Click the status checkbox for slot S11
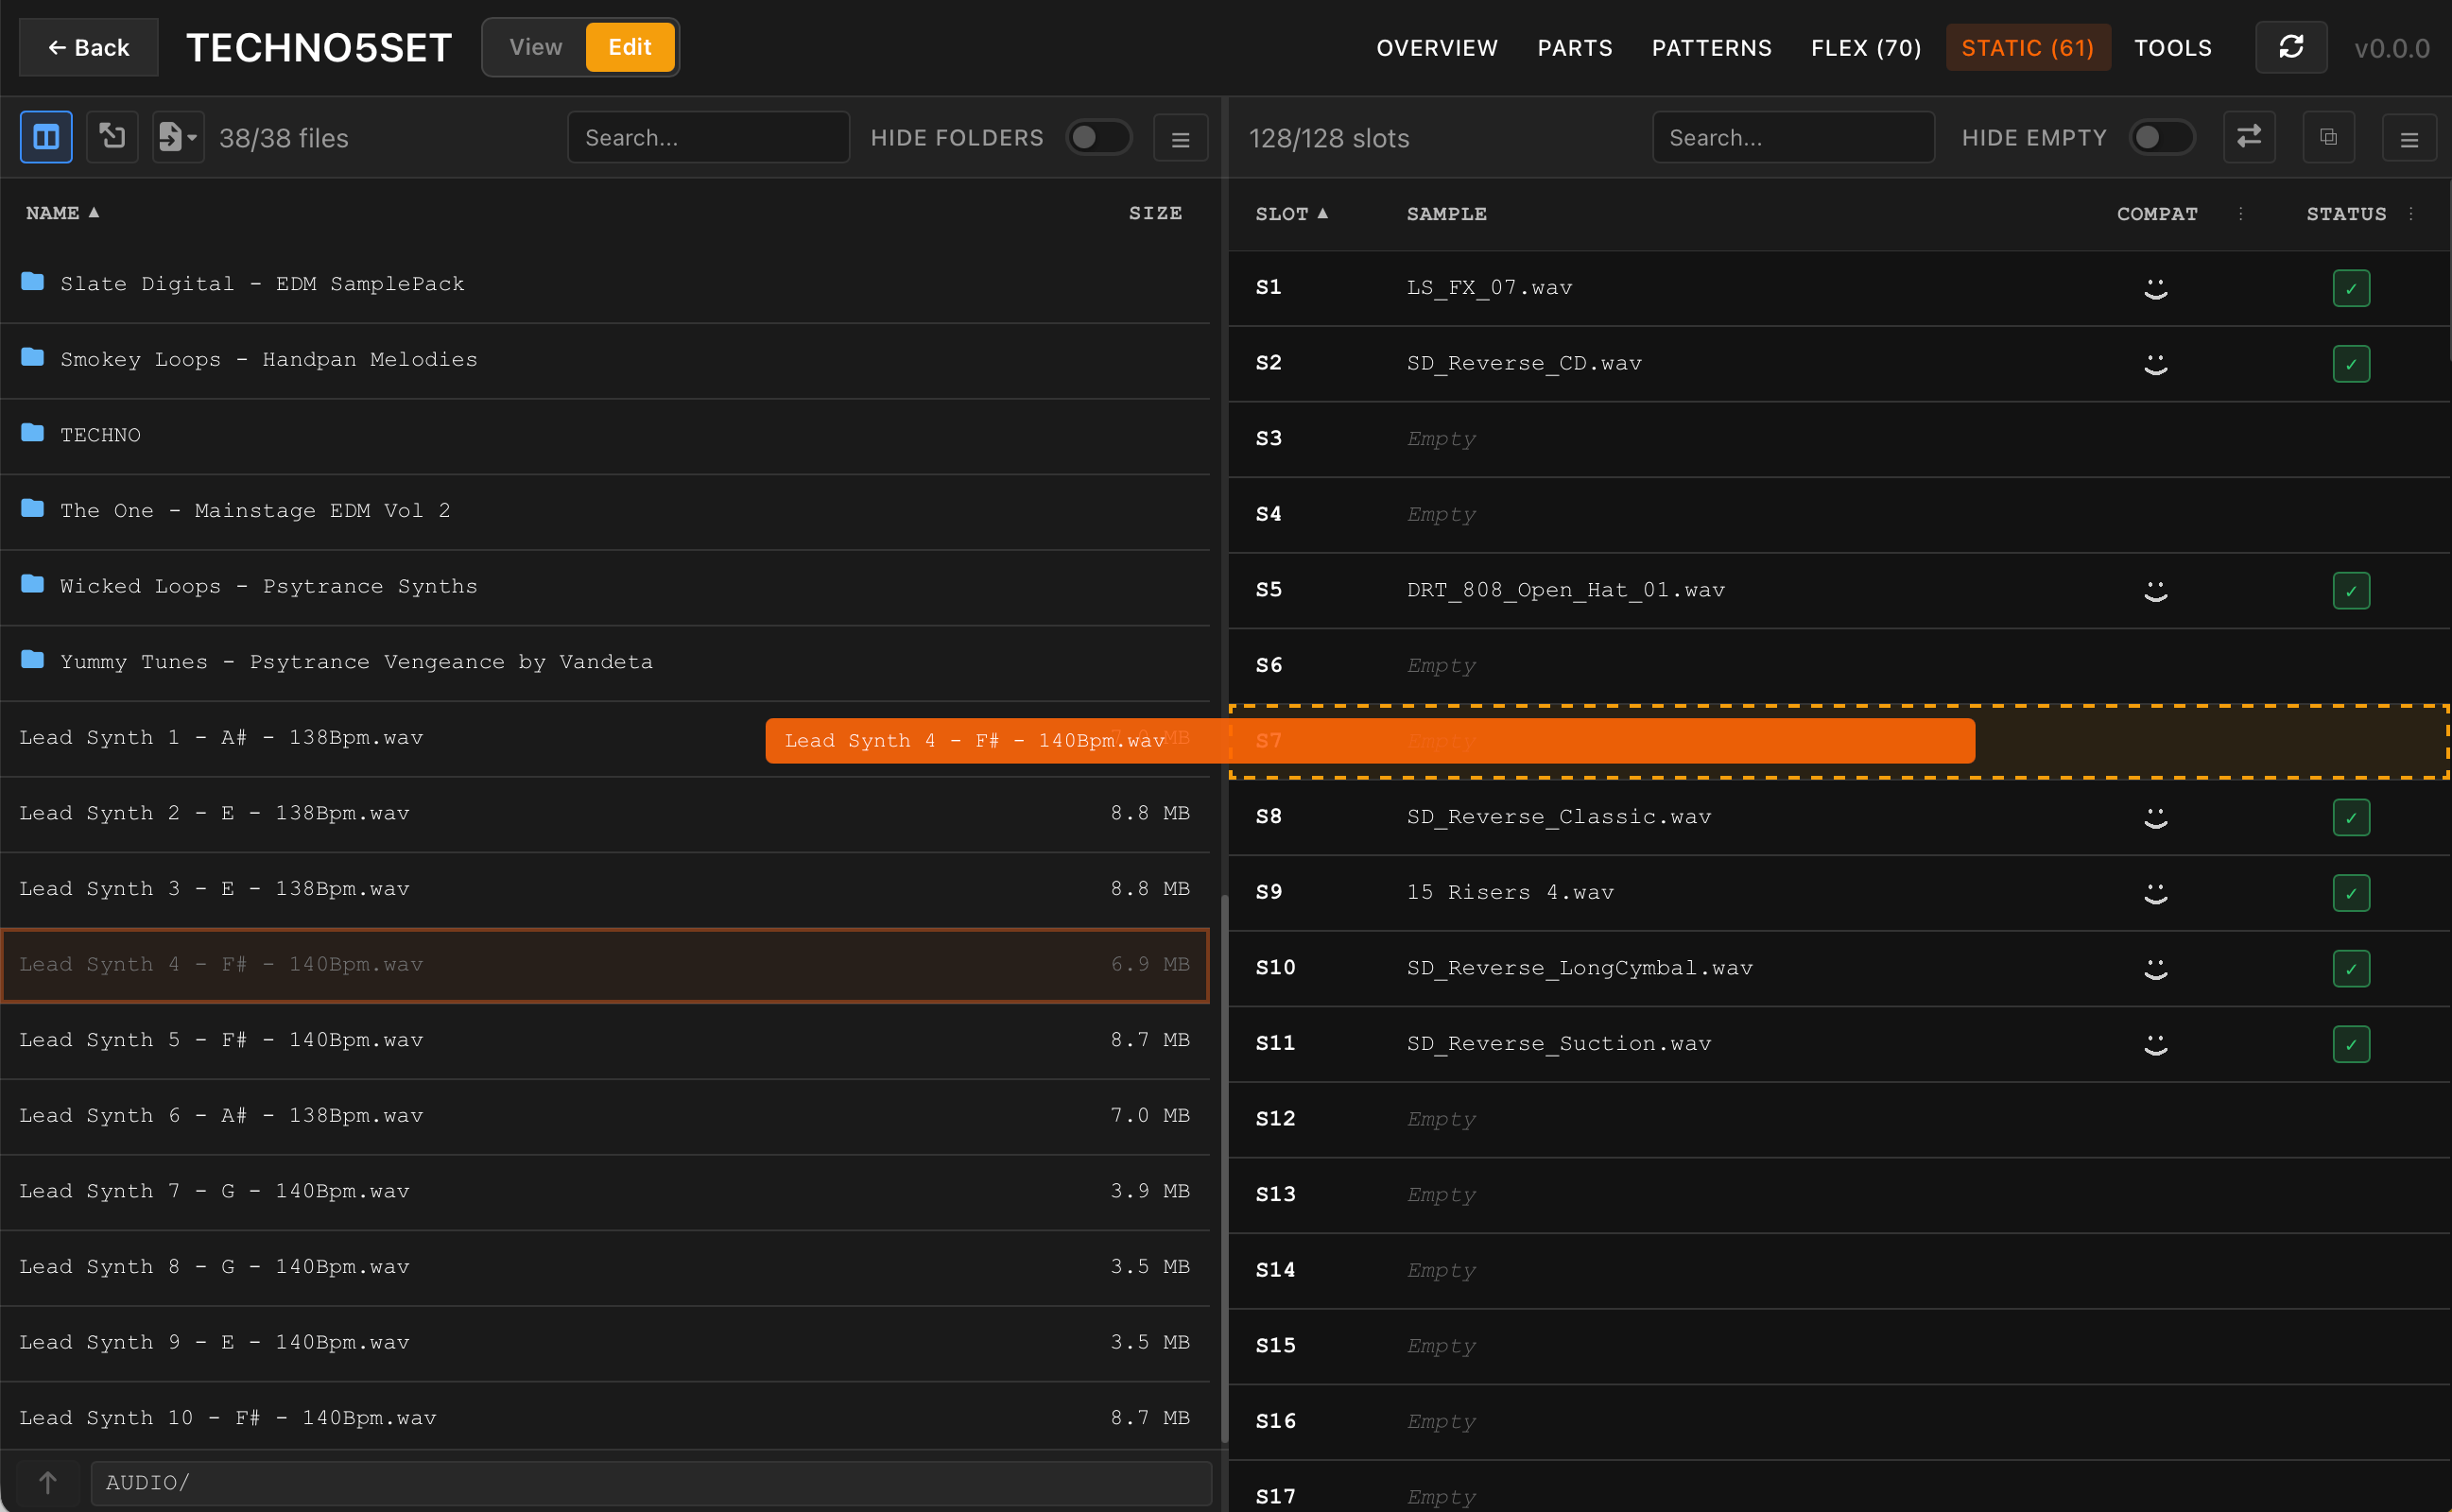The image size is (2452, 1512). pyautogui.click(x=2351, y=1045)
